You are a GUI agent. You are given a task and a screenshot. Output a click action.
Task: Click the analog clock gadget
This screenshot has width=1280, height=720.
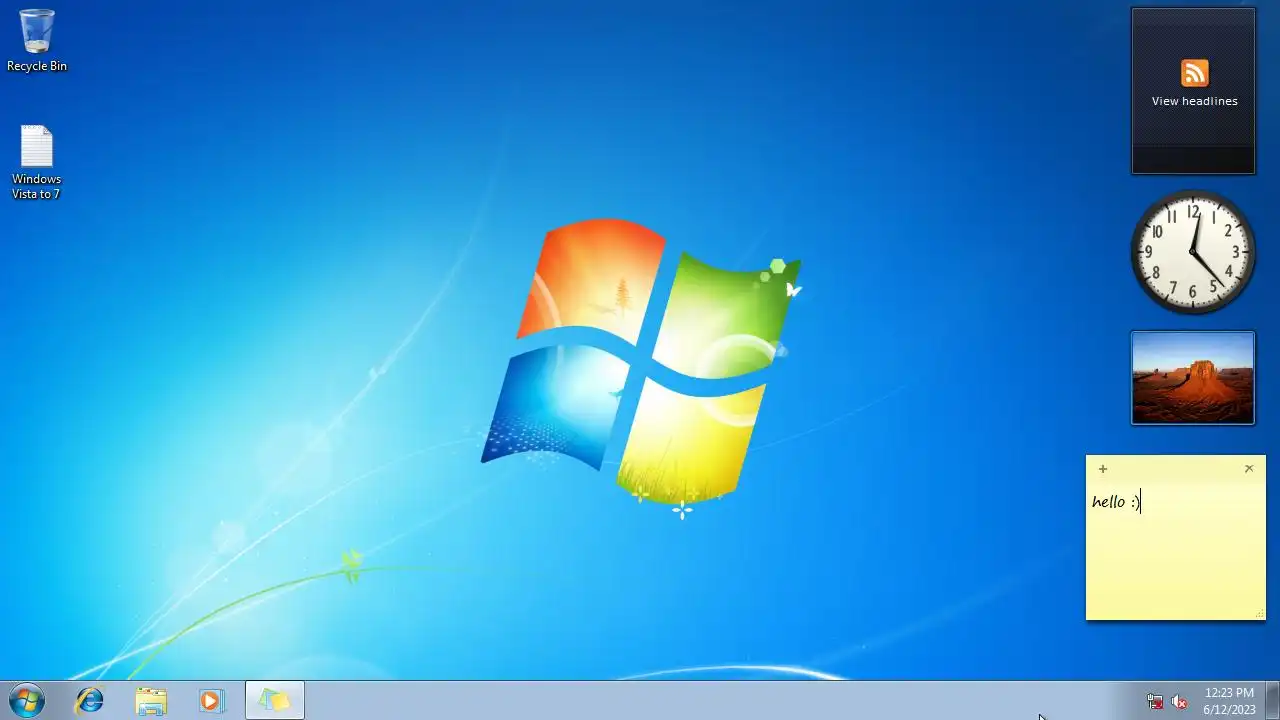pos(1193,252)
